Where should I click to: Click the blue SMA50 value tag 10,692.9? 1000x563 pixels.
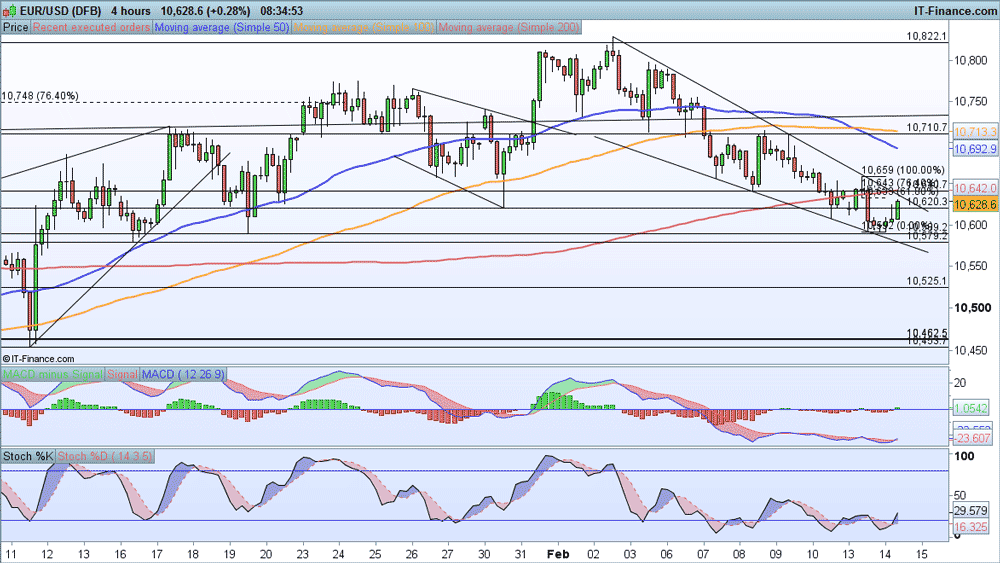coord(974,149)
